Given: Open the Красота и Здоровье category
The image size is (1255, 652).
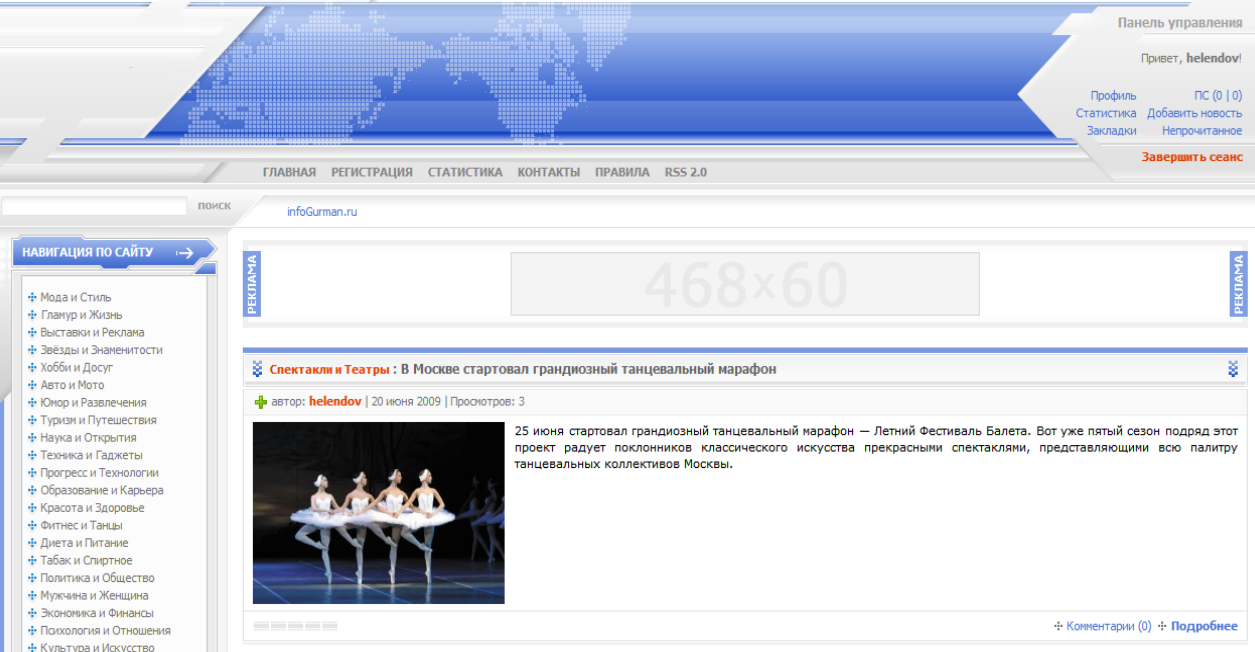Looking at the screenshot, I should (x=92, y=508).
